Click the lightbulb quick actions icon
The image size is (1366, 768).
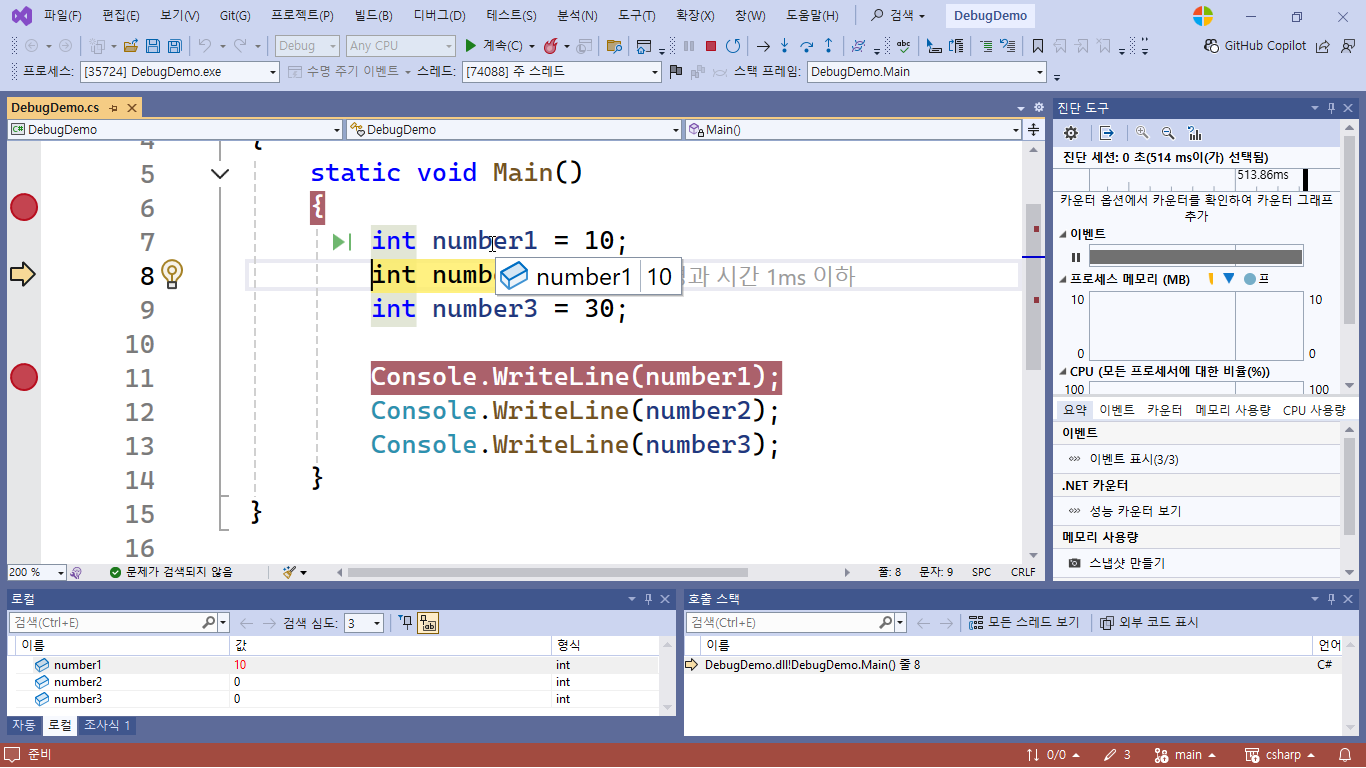coord(172,274)
